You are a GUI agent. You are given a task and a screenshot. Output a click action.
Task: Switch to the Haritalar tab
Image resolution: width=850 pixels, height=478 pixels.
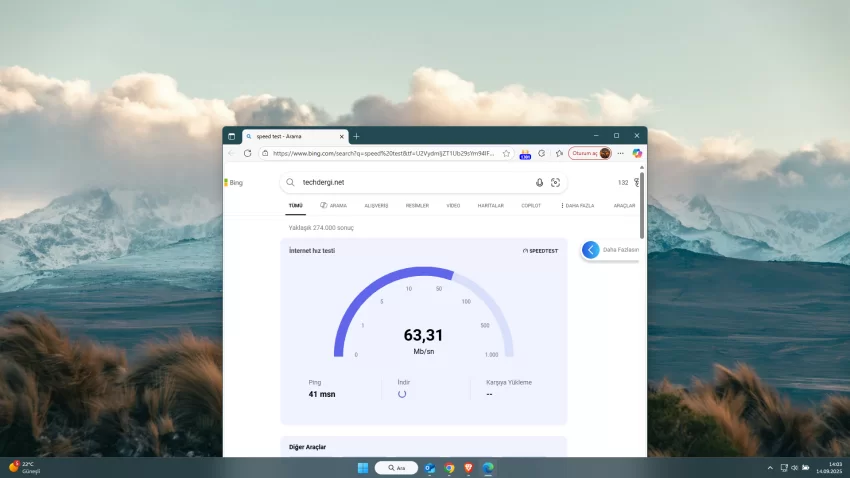[x=490, y=205]
